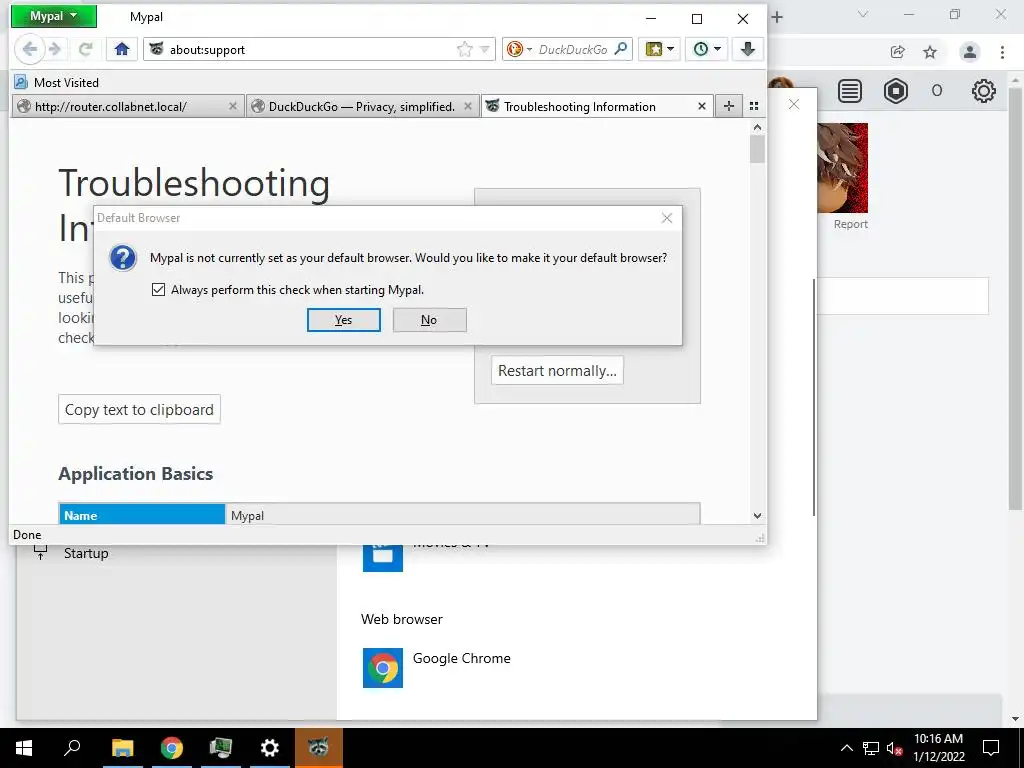Choose No in Default Browser dialog

pyautogui.click(x=429, y=320)
